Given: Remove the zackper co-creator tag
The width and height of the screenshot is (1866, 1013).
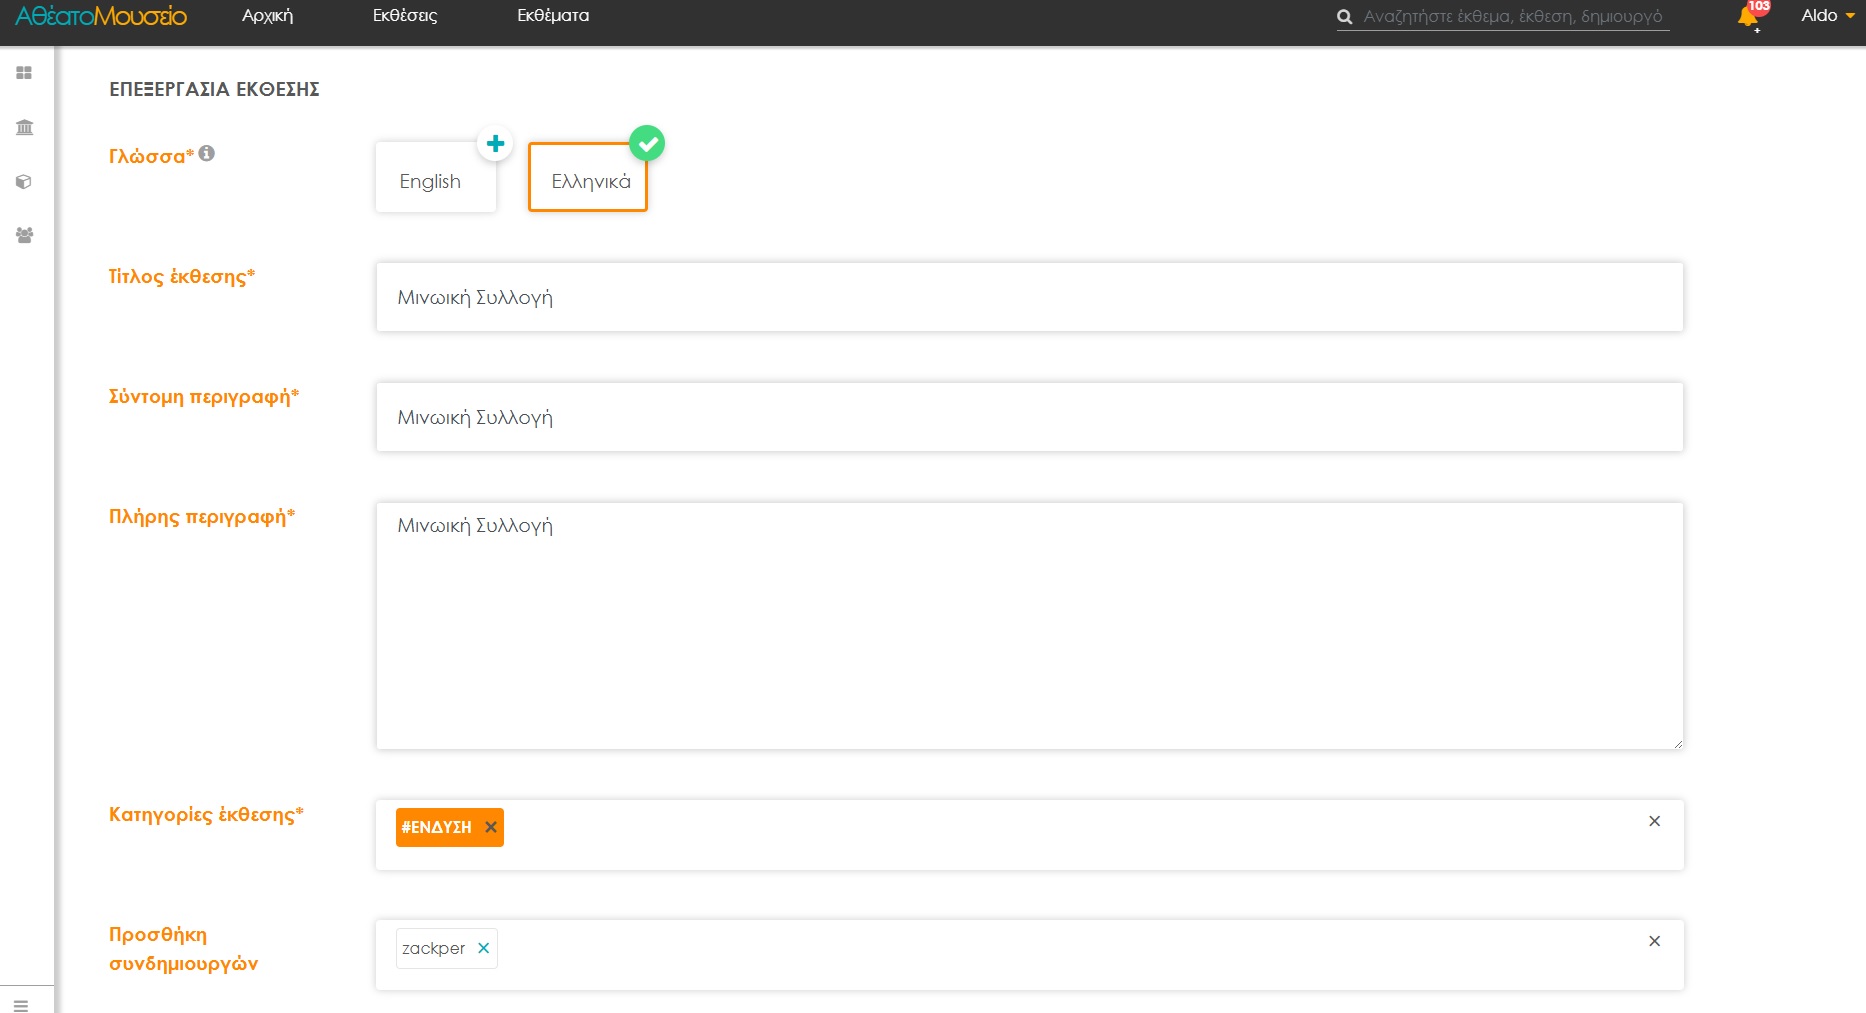Looking at the screenshot, I should [x=484, y=948].
